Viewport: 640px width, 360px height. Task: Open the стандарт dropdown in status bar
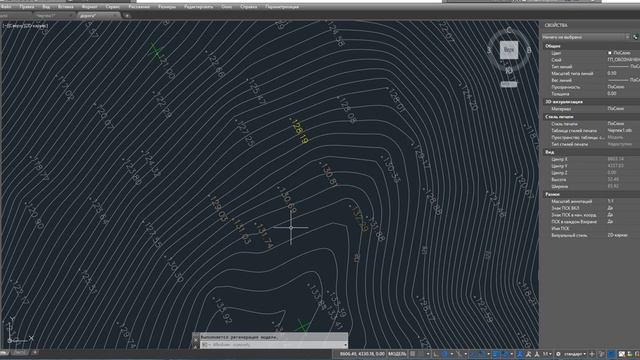click(x=575, y=354)
